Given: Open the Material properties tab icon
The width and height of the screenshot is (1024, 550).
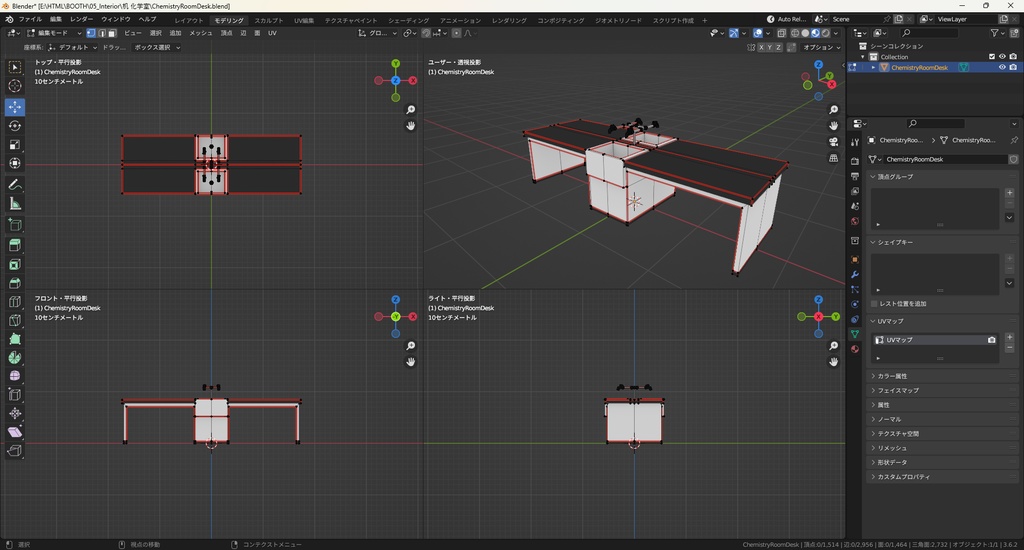Looking at the screenshot, I should pyautogui.click(x=855, y=350).
